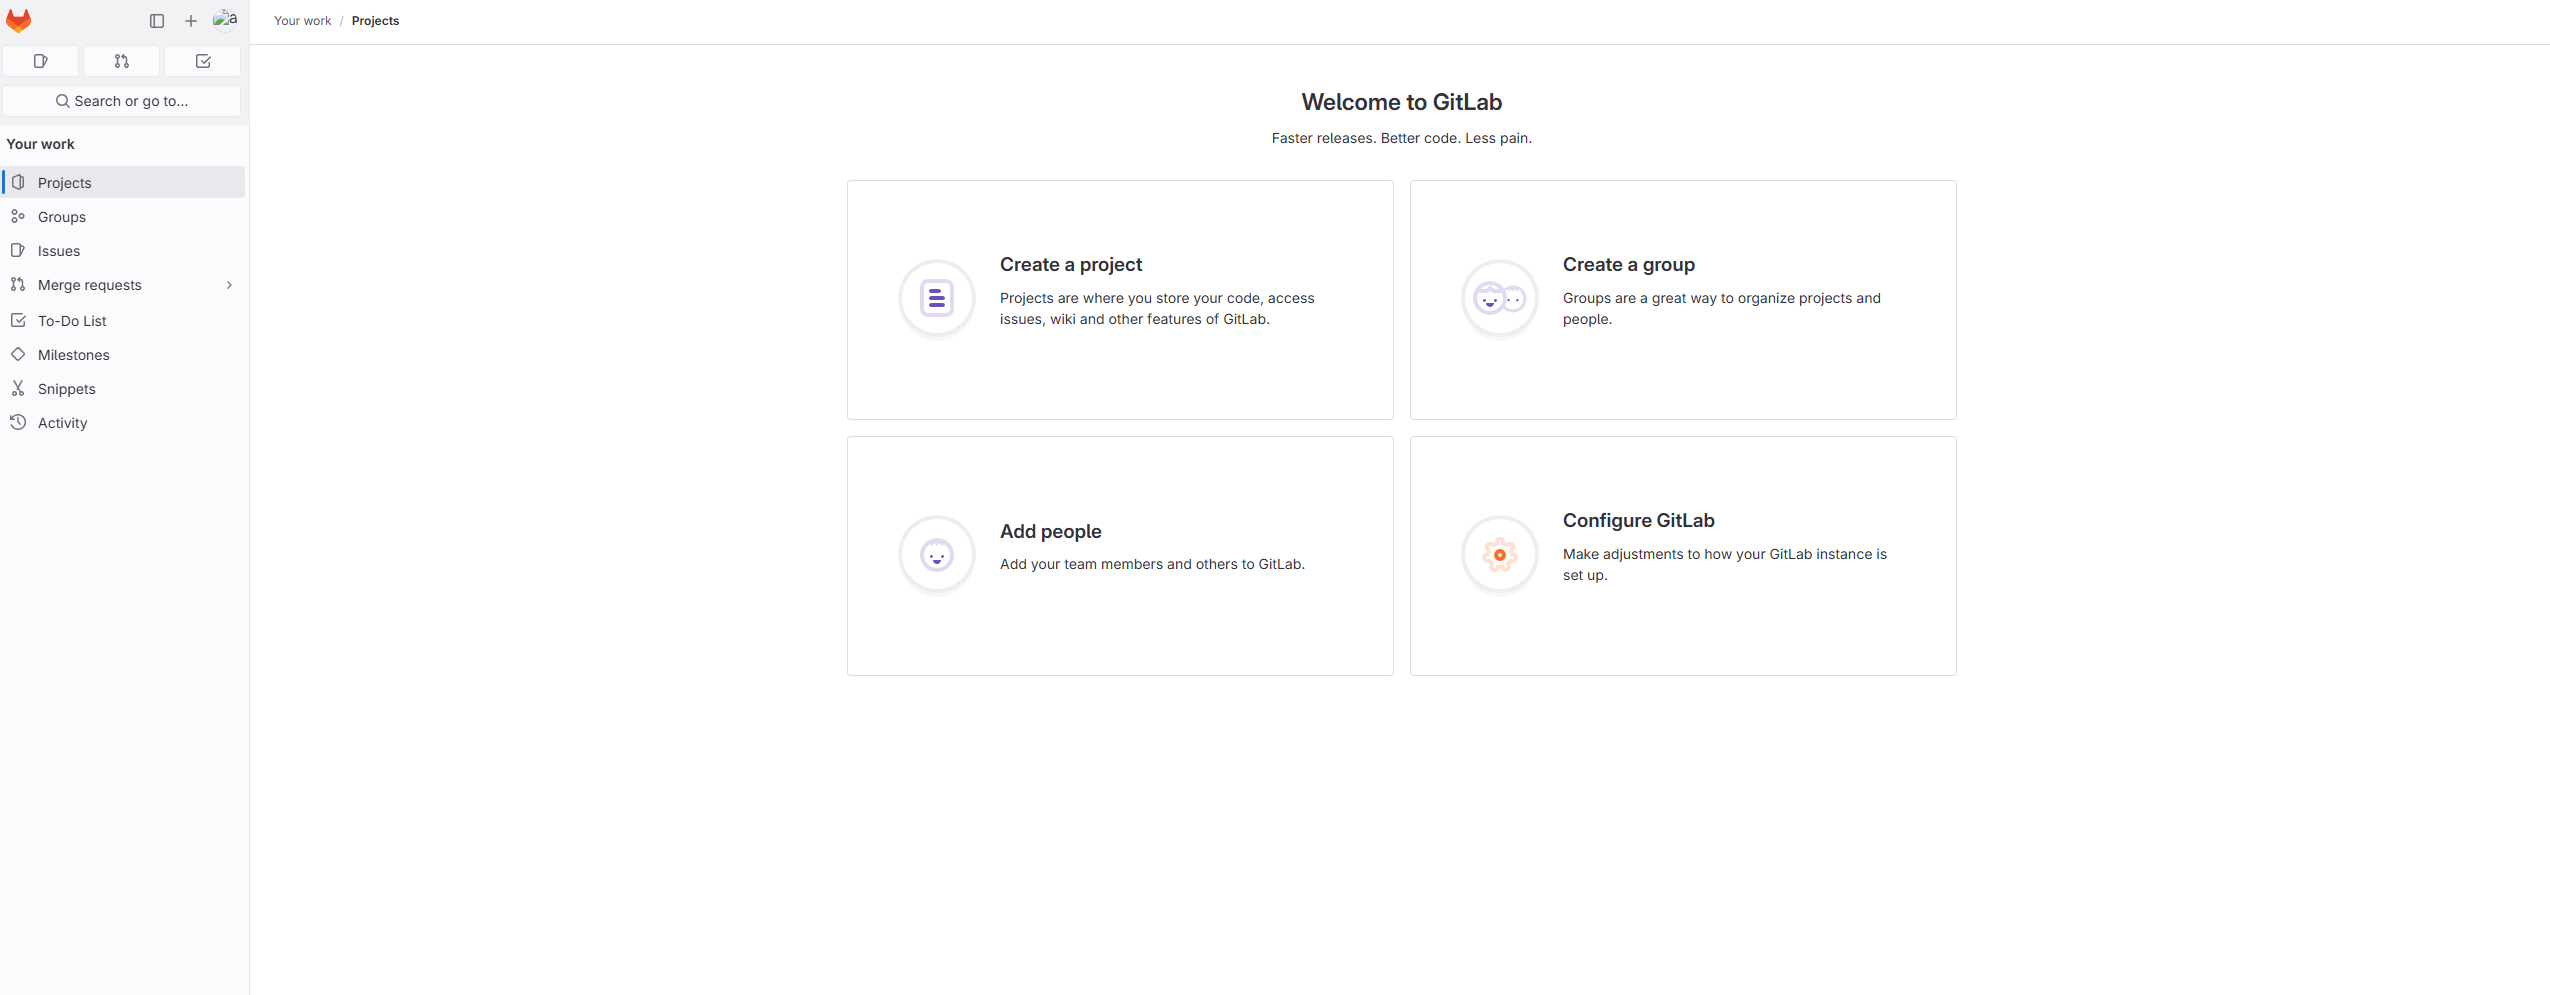This screenshot has width=2550, height=995.
Task: Open Snippets in the sidebar
Action: 124,388
